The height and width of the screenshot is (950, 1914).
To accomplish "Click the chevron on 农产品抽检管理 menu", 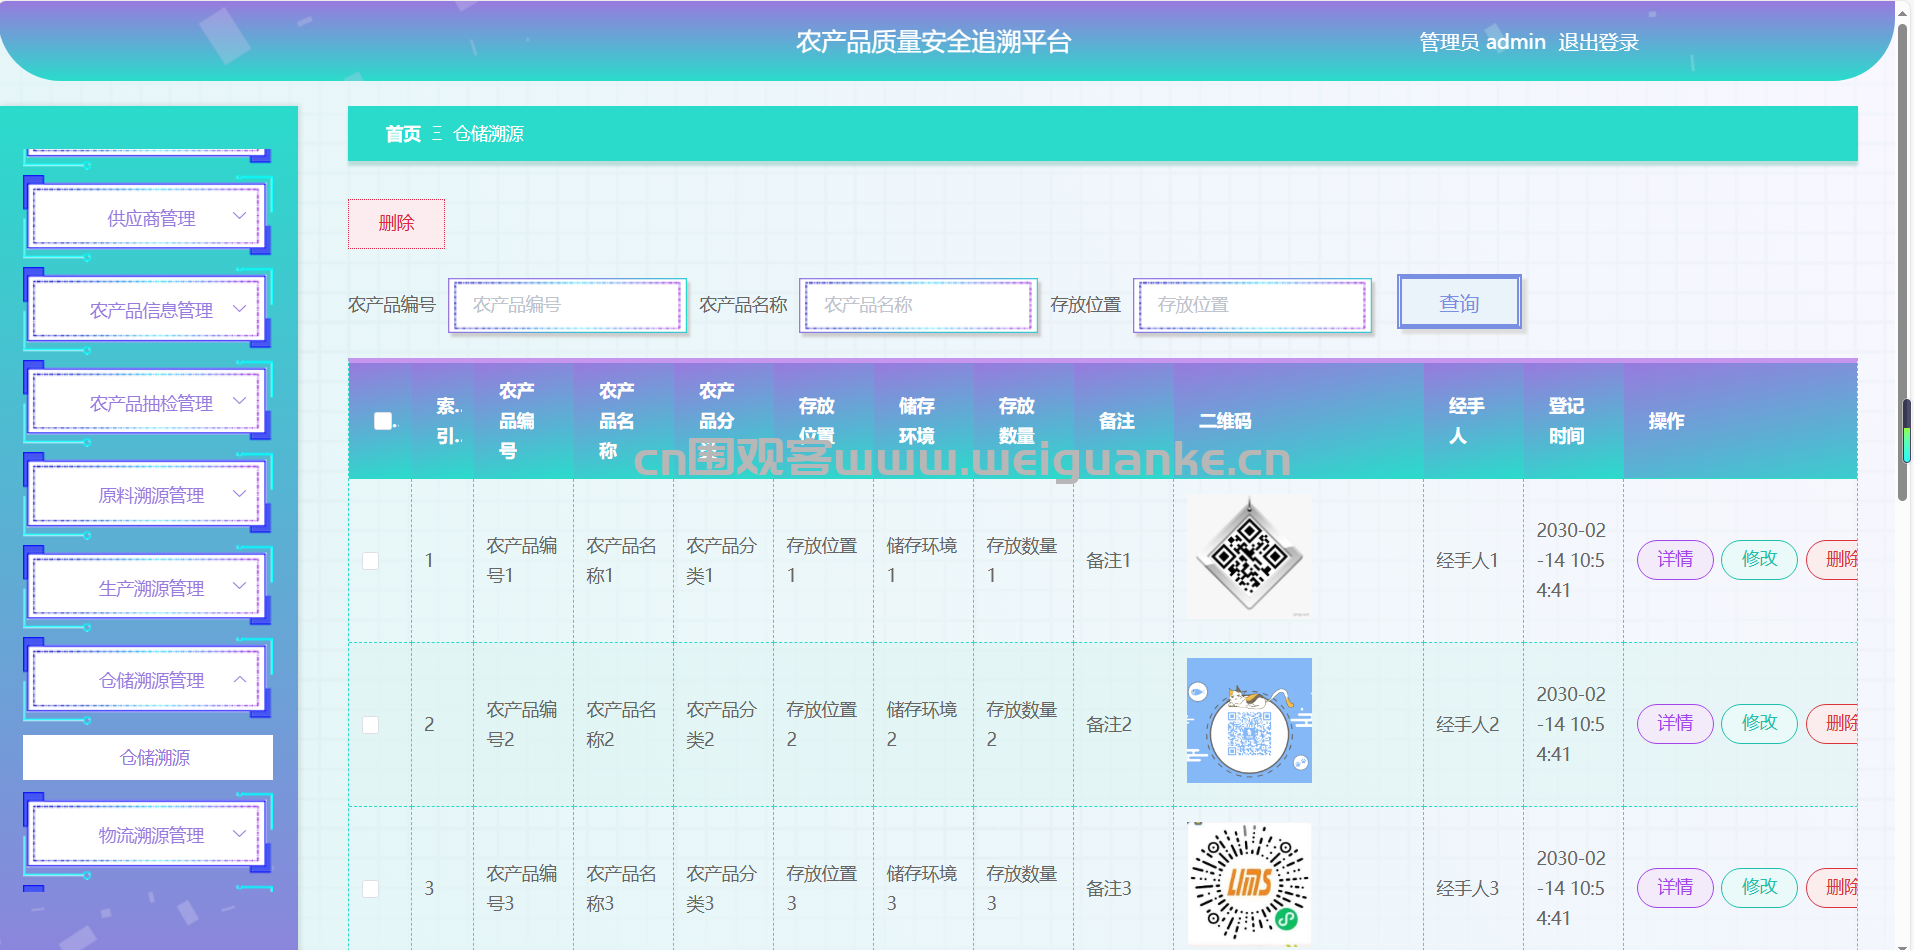I will pos(239,401).
